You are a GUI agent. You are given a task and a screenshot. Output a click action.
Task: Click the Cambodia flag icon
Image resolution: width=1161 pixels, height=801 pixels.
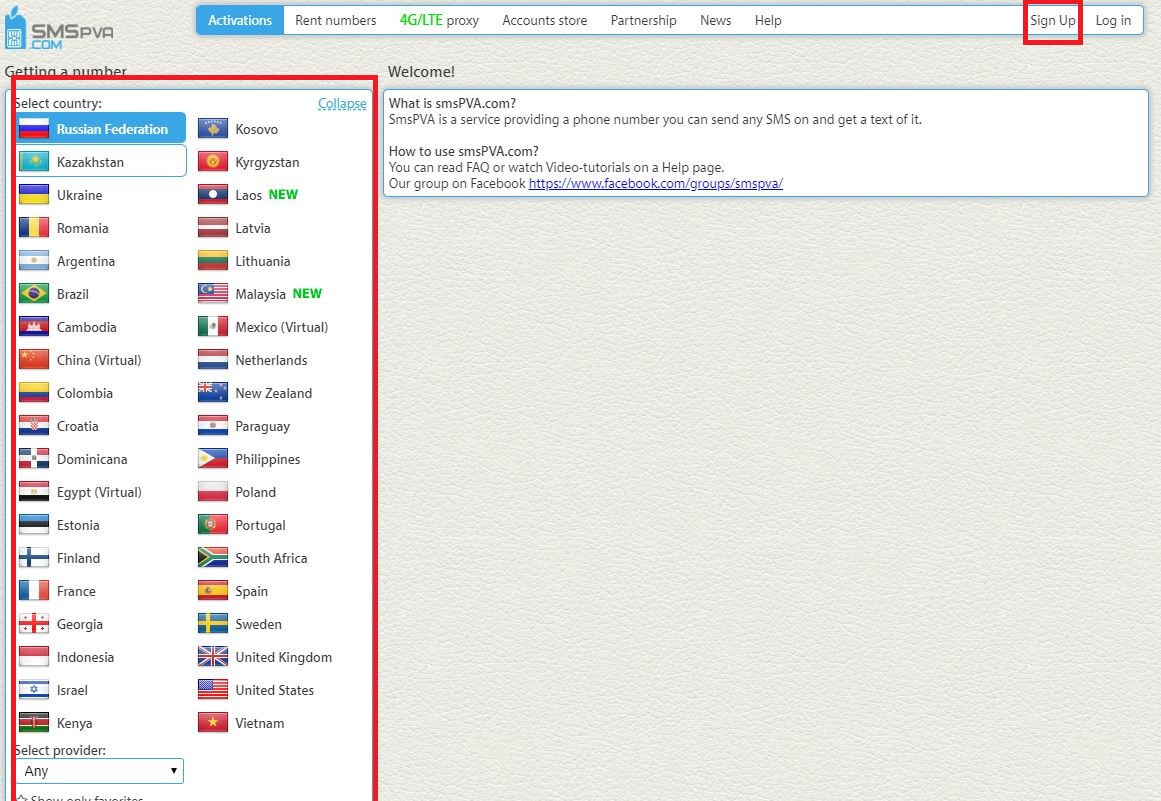pyautogui.click(x=34, y=327)
